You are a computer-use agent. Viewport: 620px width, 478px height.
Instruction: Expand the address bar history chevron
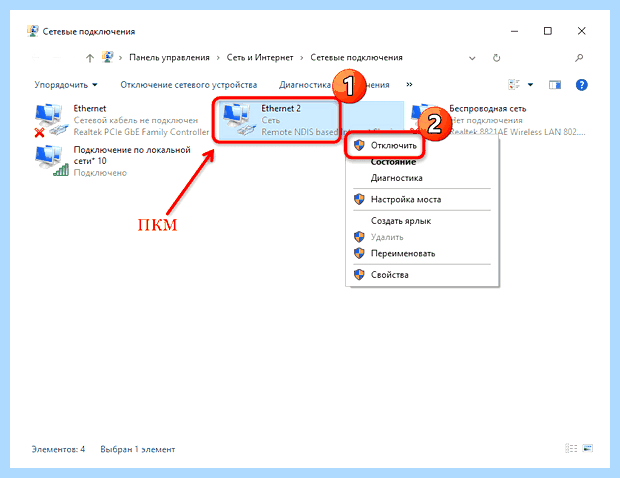[x=472, y=58]
